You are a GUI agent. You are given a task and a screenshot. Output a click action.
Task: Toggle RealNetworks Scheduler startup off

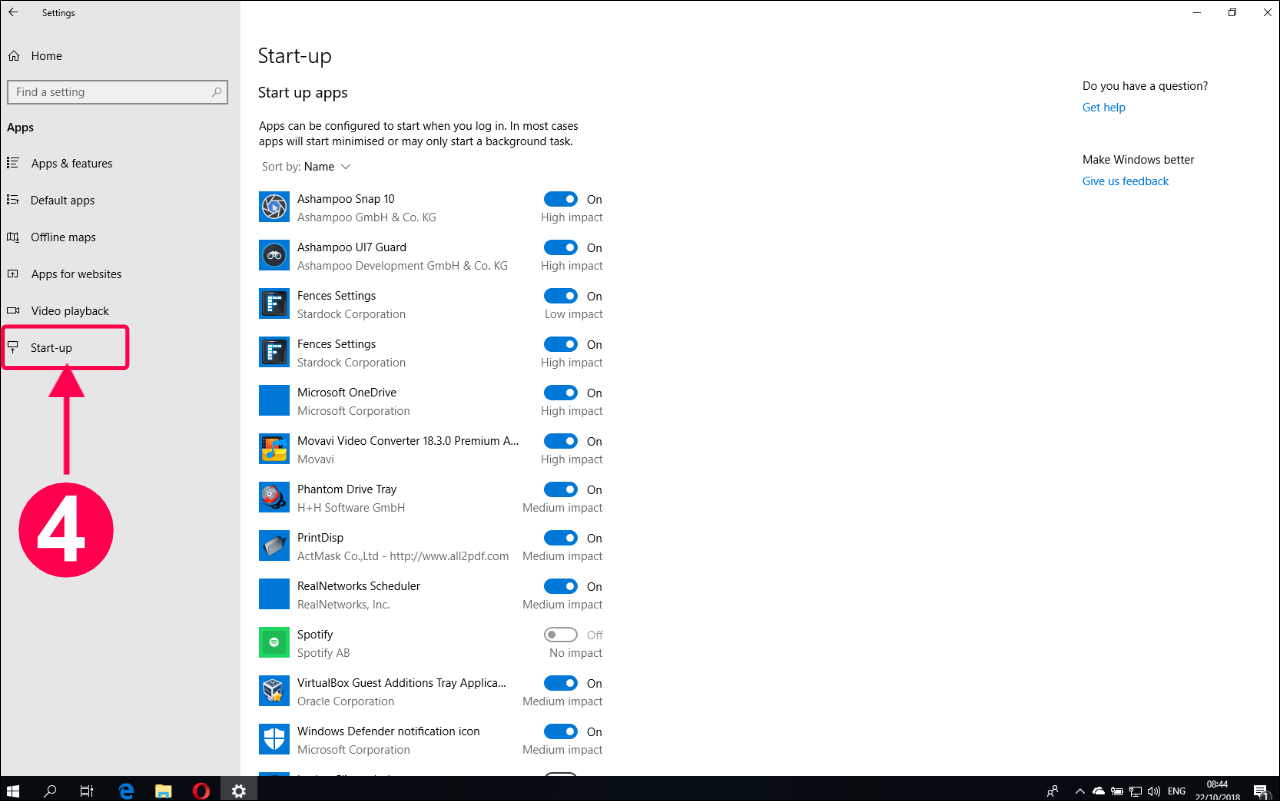561,586
